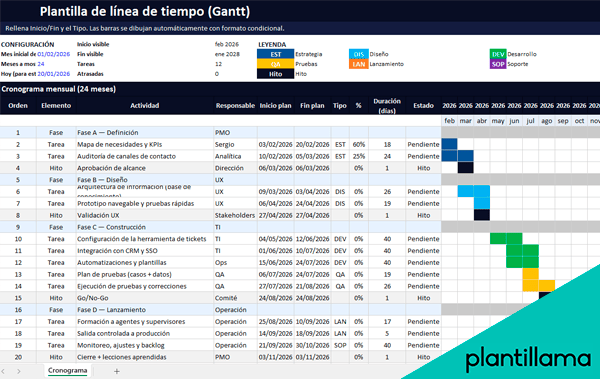Click 'Salida controlada a producción' cell

pyautogui.click(x=145, y=333)
